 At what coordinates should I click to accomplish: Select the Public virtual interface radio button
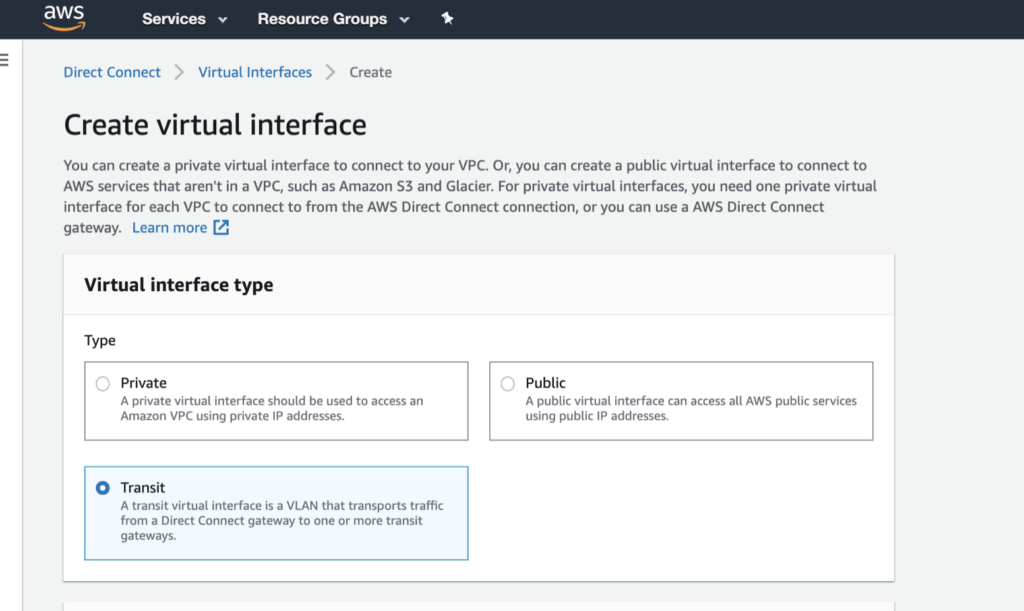[508, 383]
